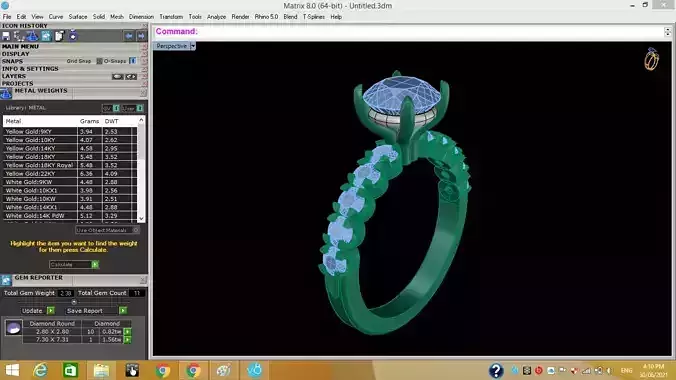Open the Perspective viewport dropdown arrow
Image resolution: width=676 pixels, height=380 pixels.
[x=193, y=46]
